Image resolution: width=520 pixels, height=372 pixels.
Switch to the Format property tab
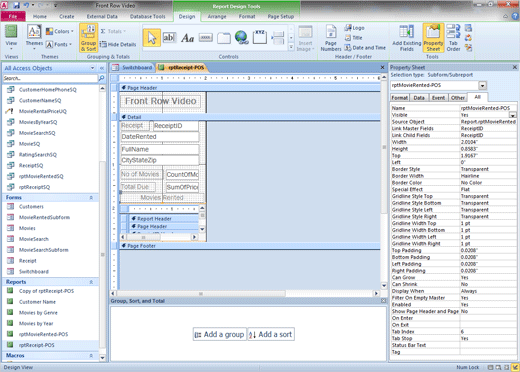tap(400, 98)
